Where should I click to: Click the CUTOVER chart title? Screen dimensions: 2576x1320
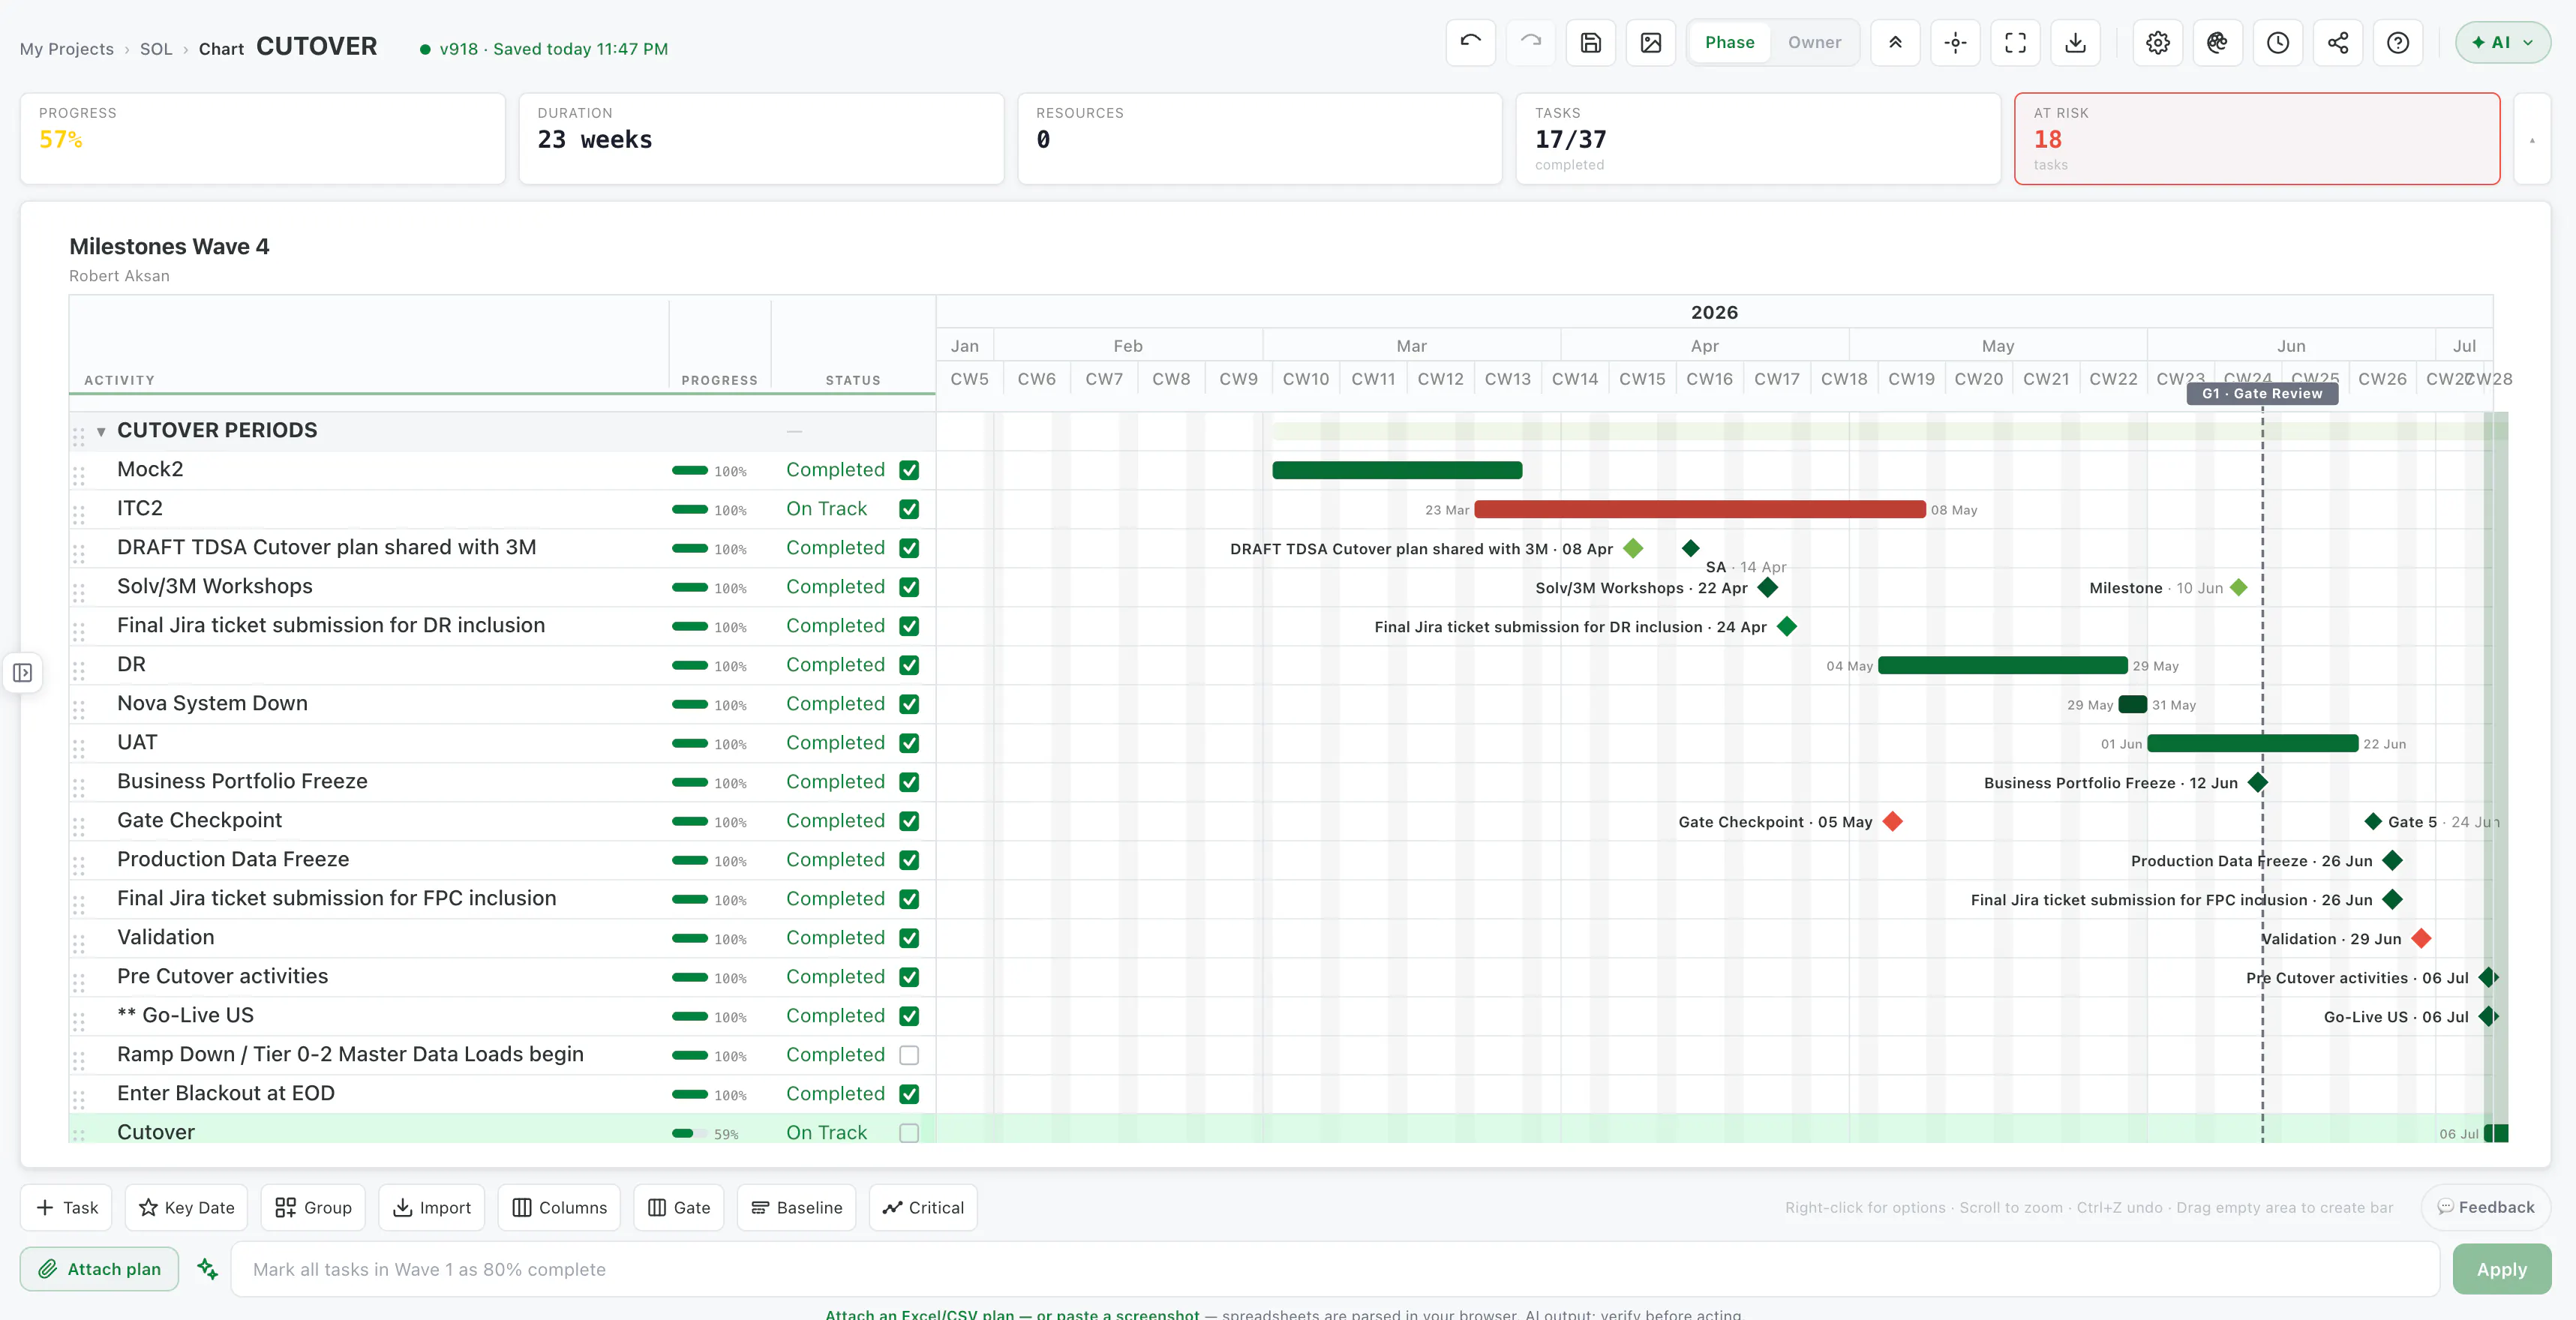(316, 46)
